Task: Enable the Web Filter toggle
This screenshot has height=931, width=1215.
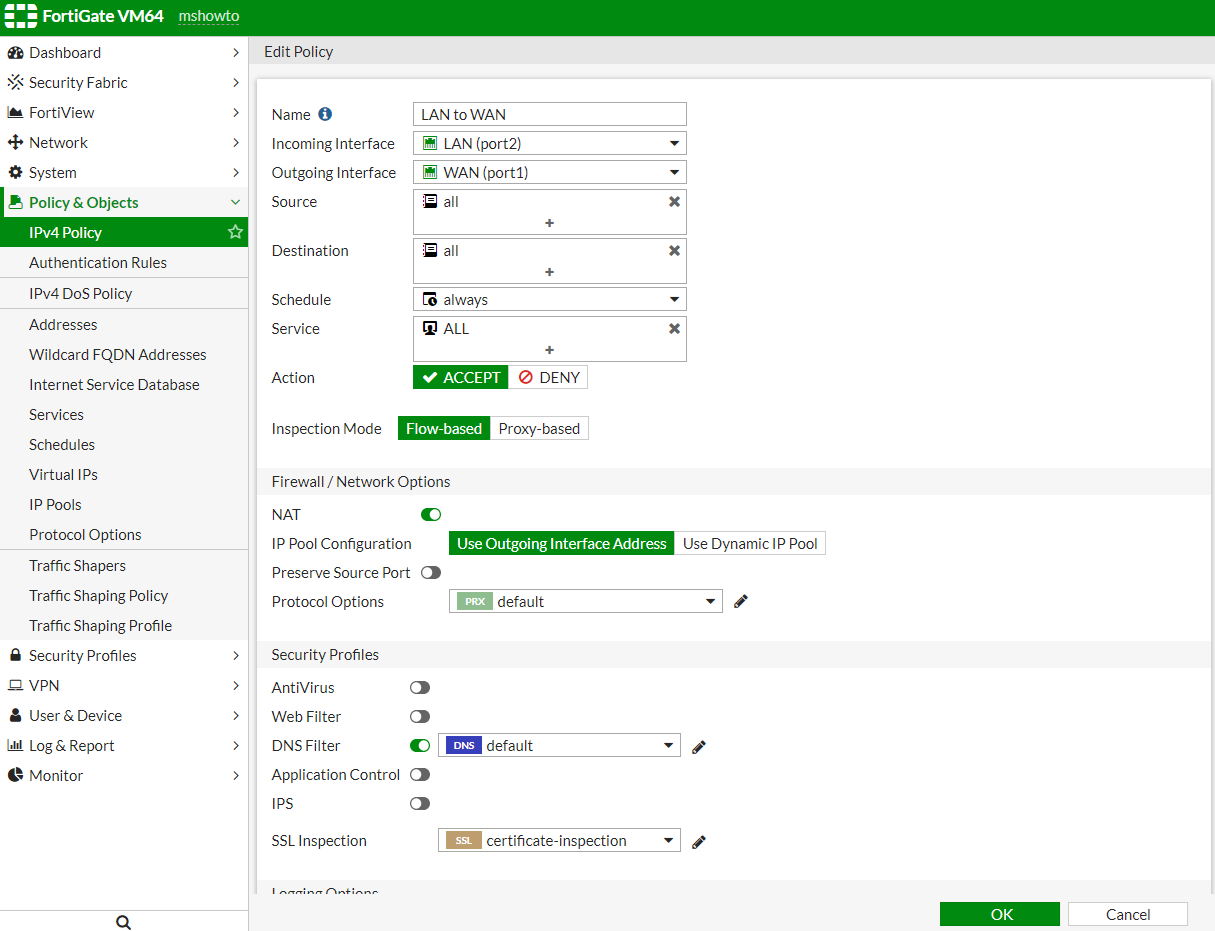Action: click(420, 717)
